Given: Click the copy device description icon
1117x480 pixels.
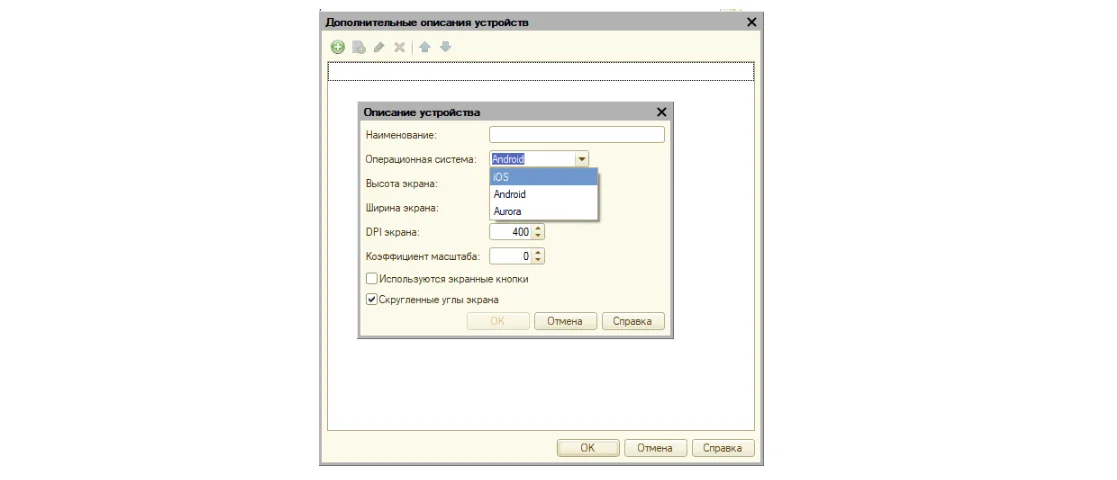Looking at the screenshot, I should 359,48.
